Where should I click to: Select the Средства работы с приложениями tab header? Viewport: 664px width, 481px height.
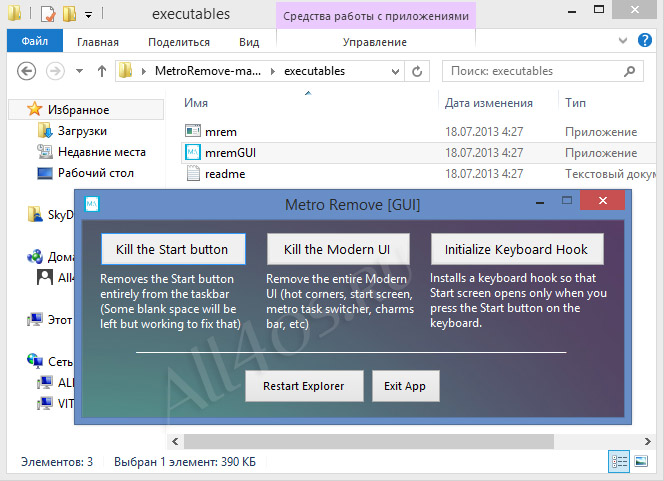376,16
